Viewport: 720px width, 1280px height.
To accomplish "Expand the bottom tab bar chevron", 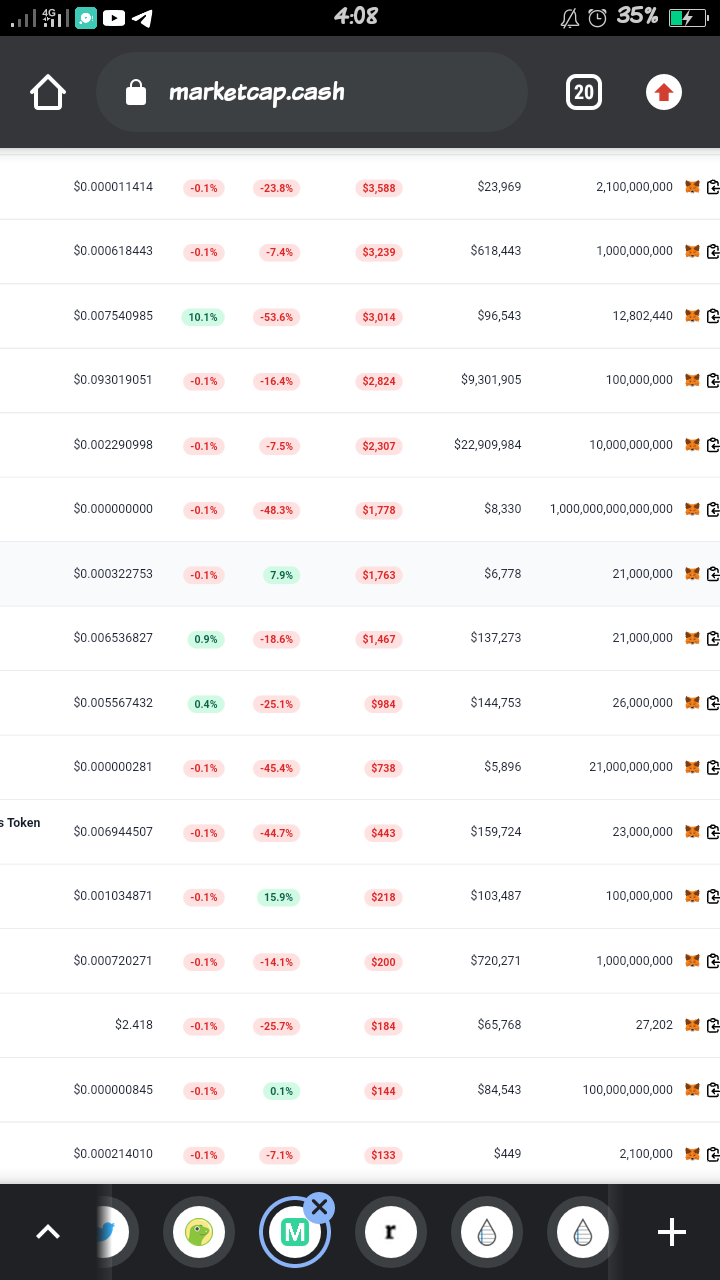I will click(x=48, y=1232).
